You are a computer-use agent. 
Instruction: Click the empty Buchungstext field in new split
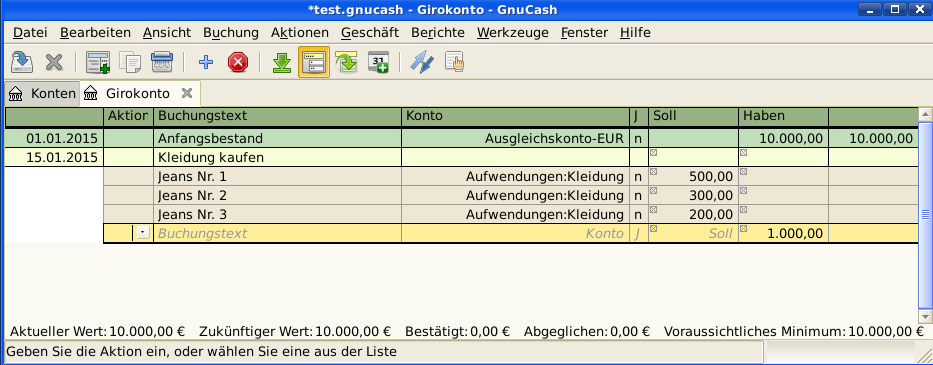point(277,233)
